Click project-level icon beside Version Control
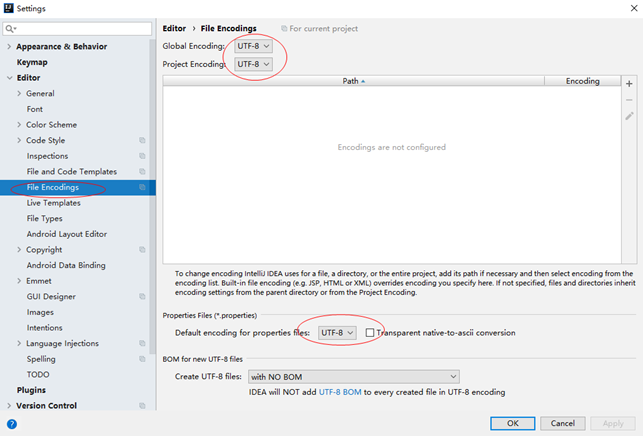This screenshot has height=436, width=643. point(142,406)
